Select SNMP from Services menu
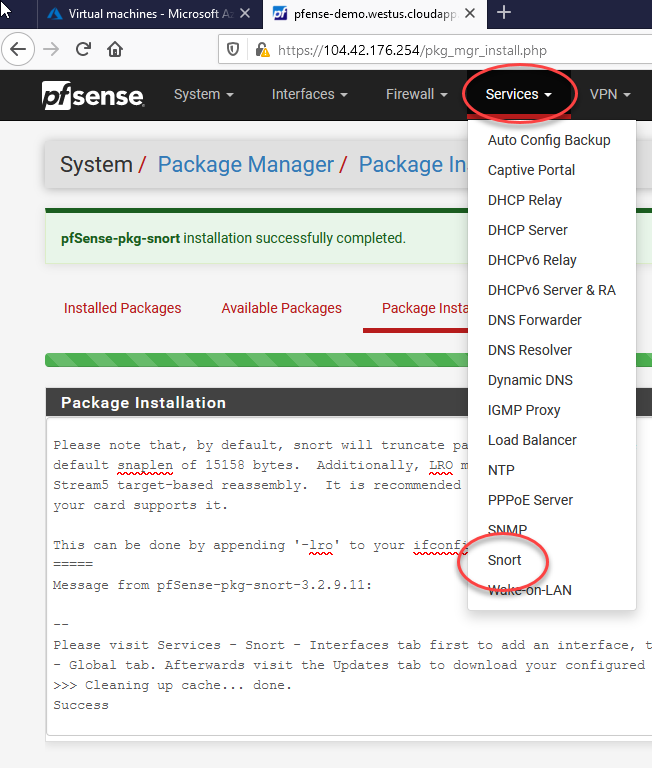Screen dimensions: 652x768 click(507, 529)
